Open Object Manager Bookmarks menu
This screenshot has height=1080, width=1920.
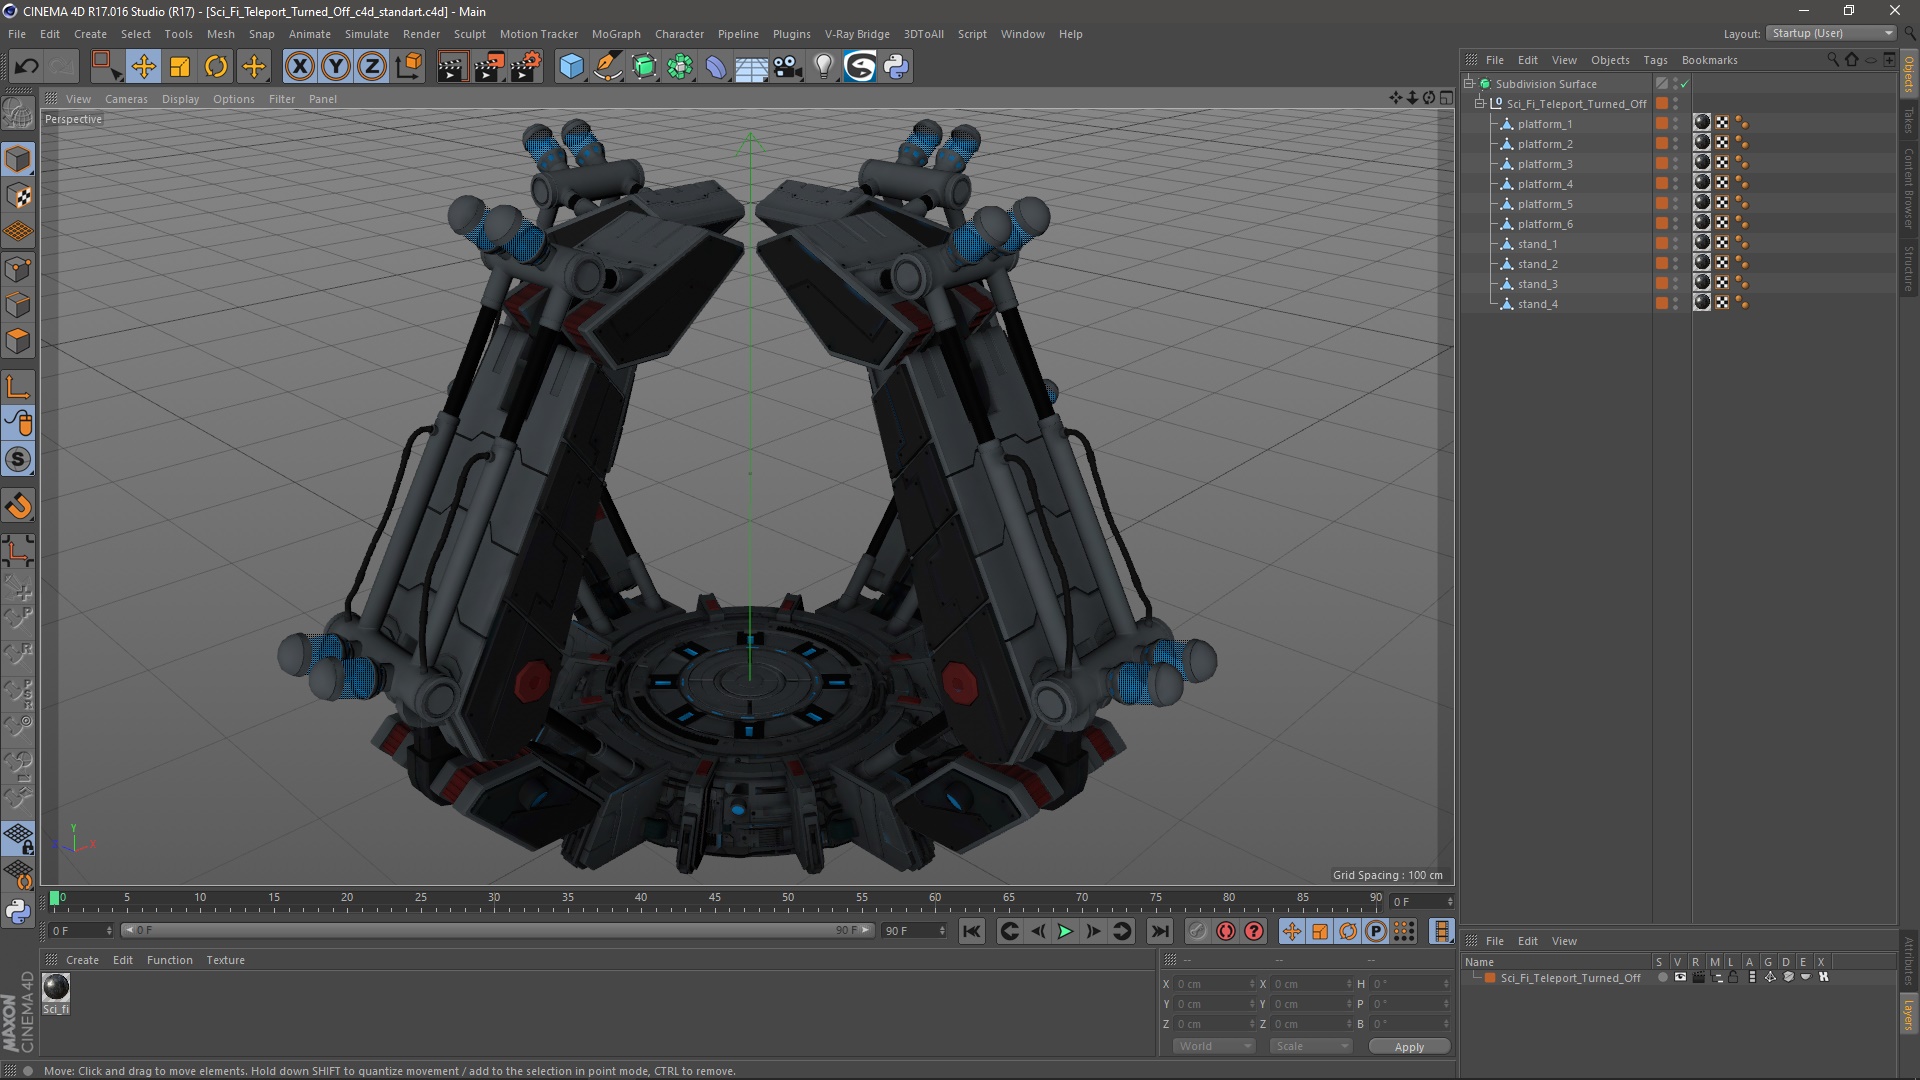coord(1709,60)
